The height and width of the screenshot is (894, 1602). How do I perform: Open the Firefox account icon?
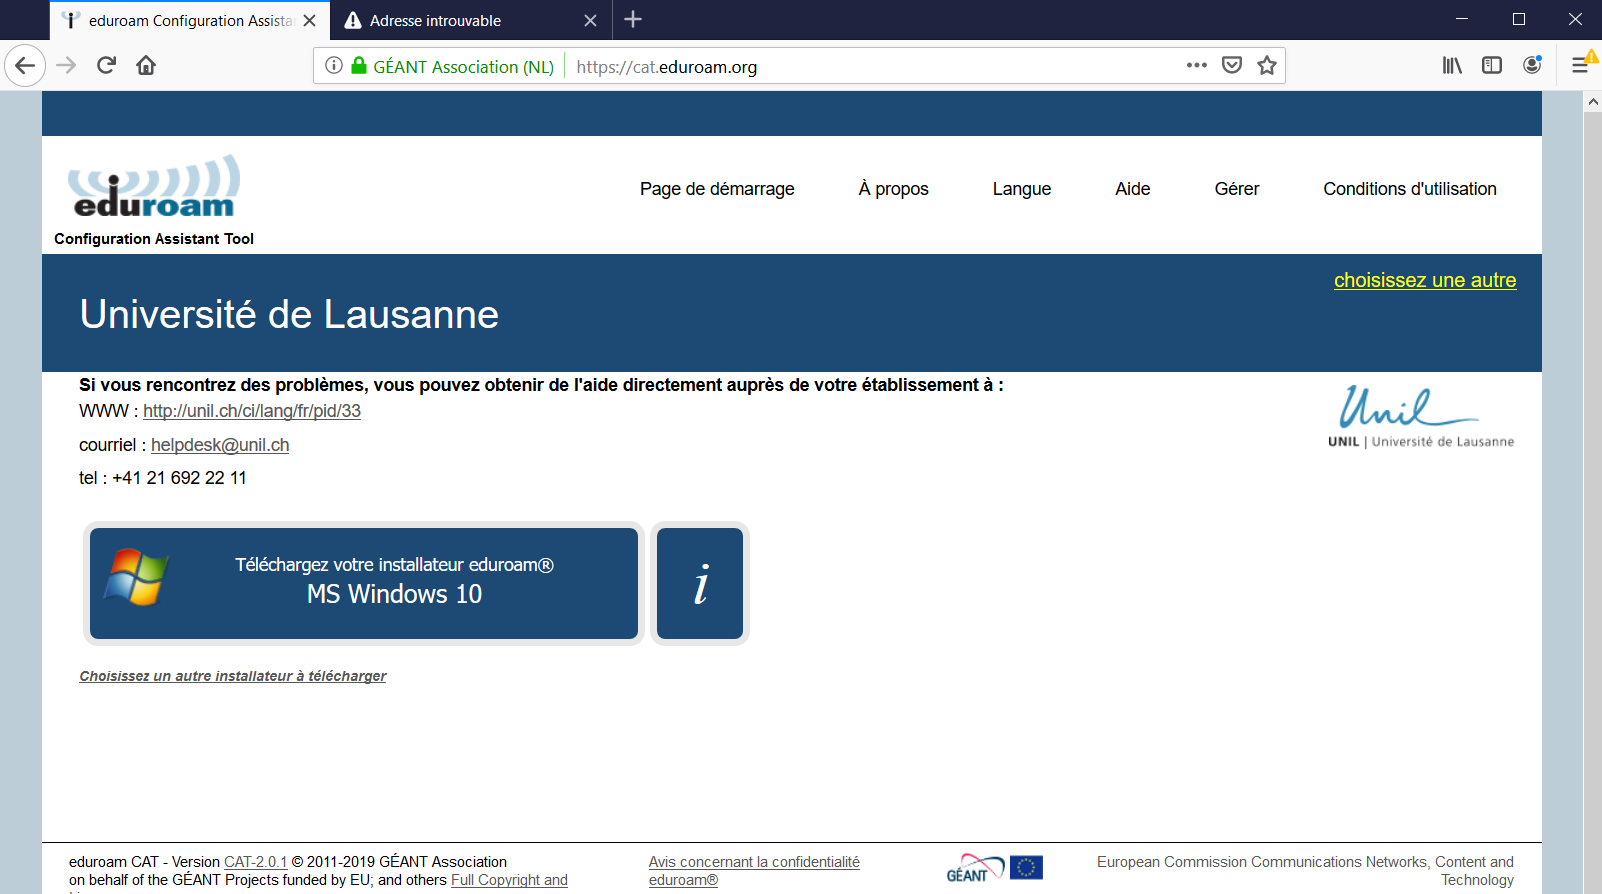pos(1531,66)
